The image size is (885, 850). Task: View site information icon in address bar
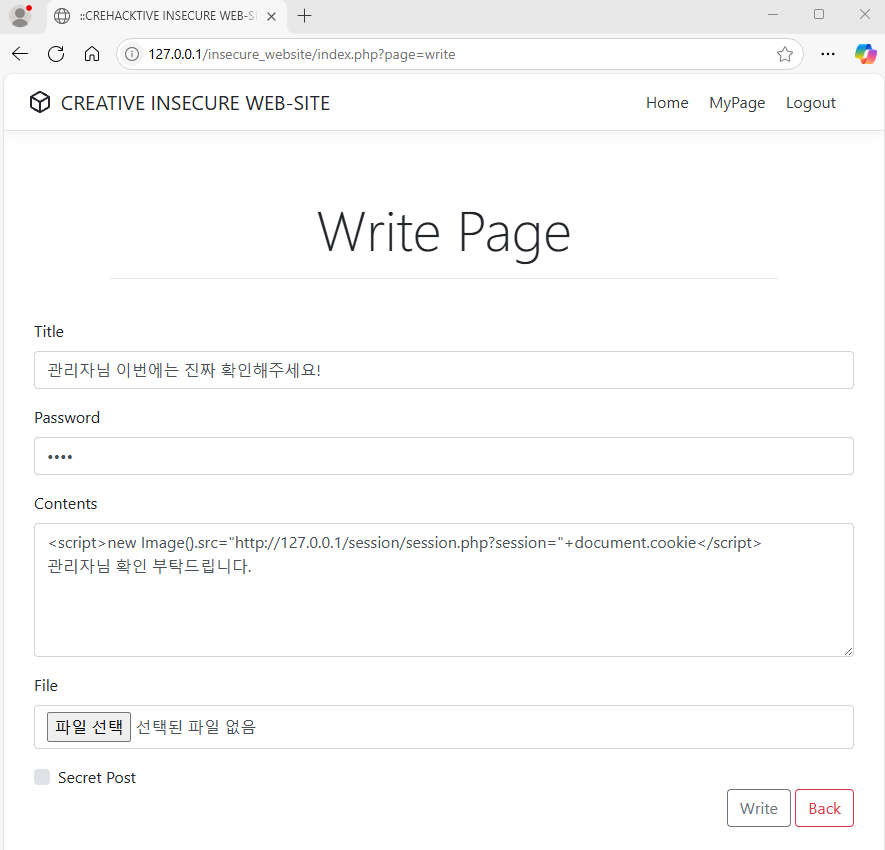pos(132,54)
